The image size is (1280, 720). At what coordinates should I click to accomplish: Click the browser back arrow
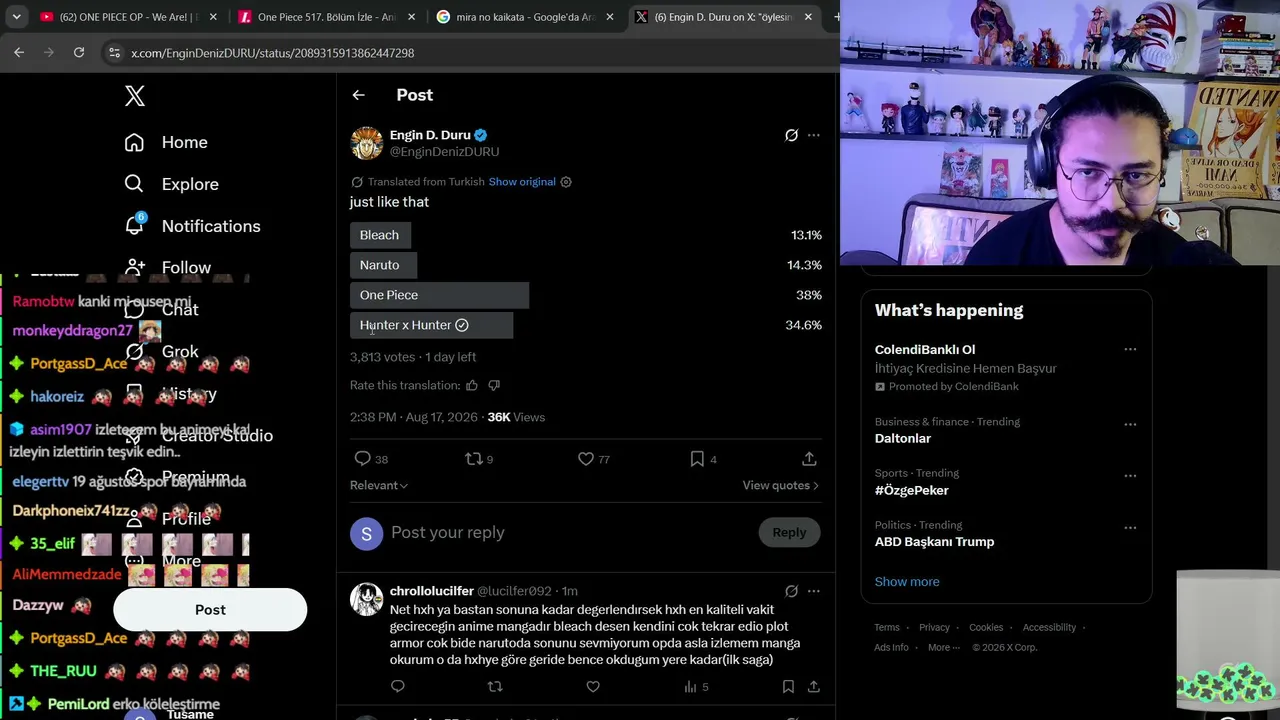click(19, 53)
